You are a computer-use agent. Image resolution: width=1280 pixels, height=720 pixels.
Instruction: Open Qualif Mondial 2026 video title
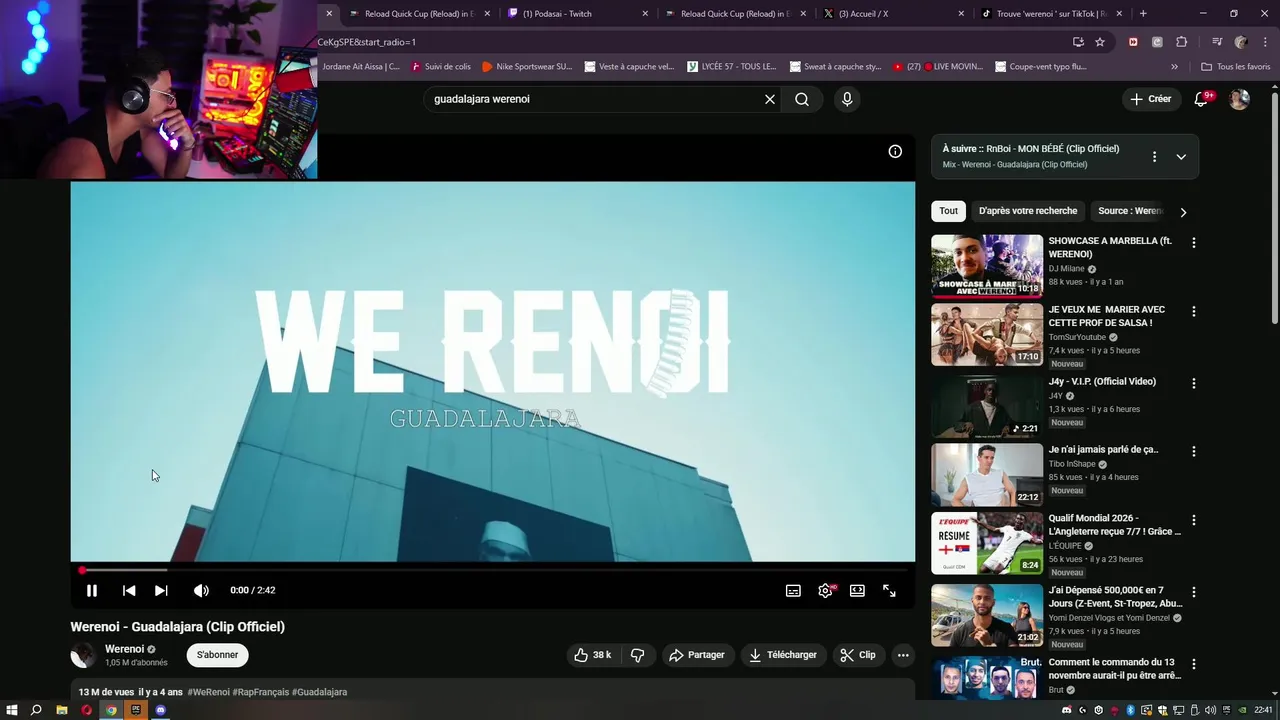pos(1114,525)
